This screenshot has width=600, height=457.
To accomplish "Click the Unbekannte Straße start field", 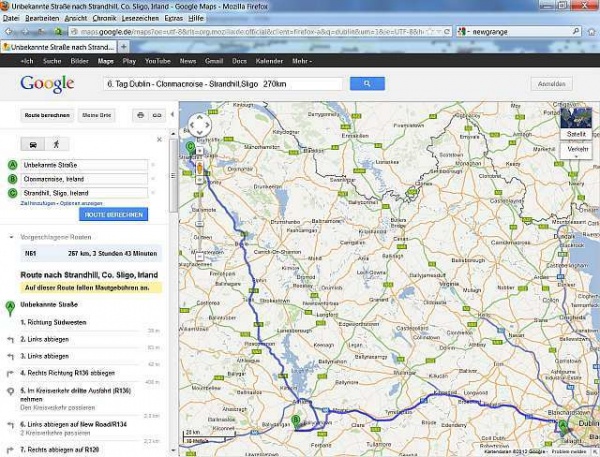I will 84,165.
